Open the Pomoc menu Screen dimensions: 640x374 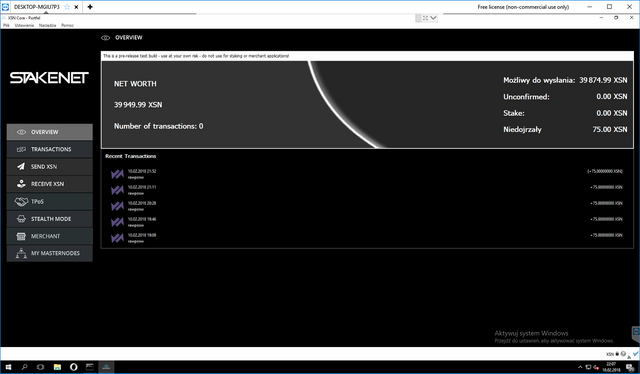(67, 25)
